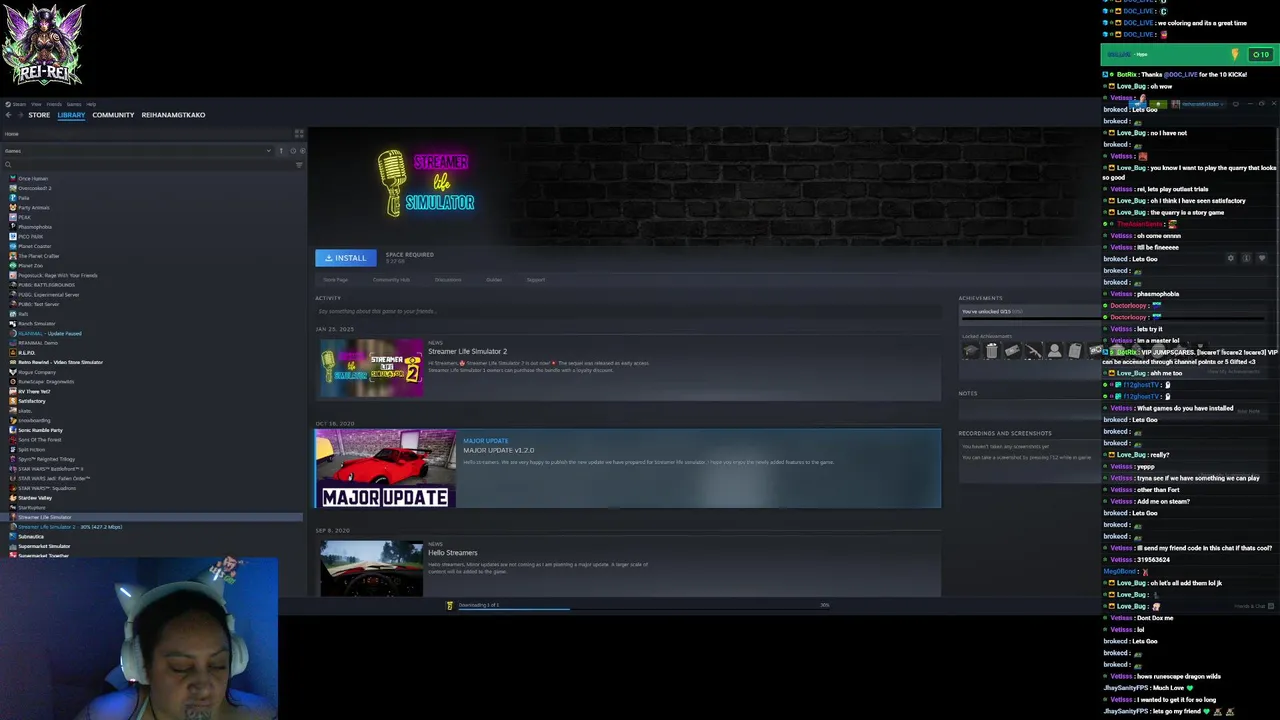Switch to the STORE tab

click(x=39, y=115)
